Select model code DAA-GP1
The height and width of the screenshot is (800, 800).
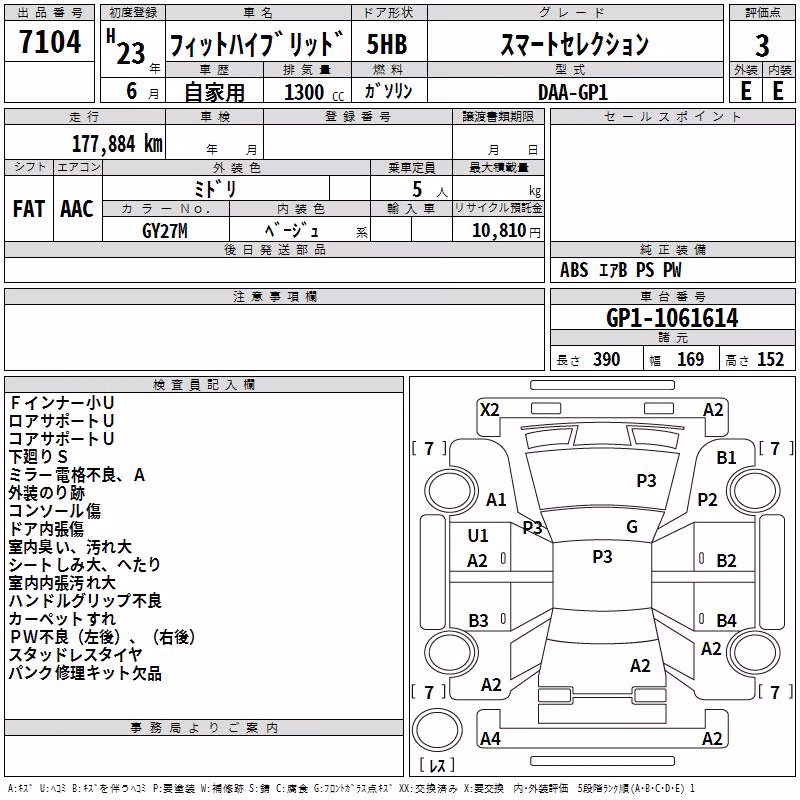coord(573,92)
